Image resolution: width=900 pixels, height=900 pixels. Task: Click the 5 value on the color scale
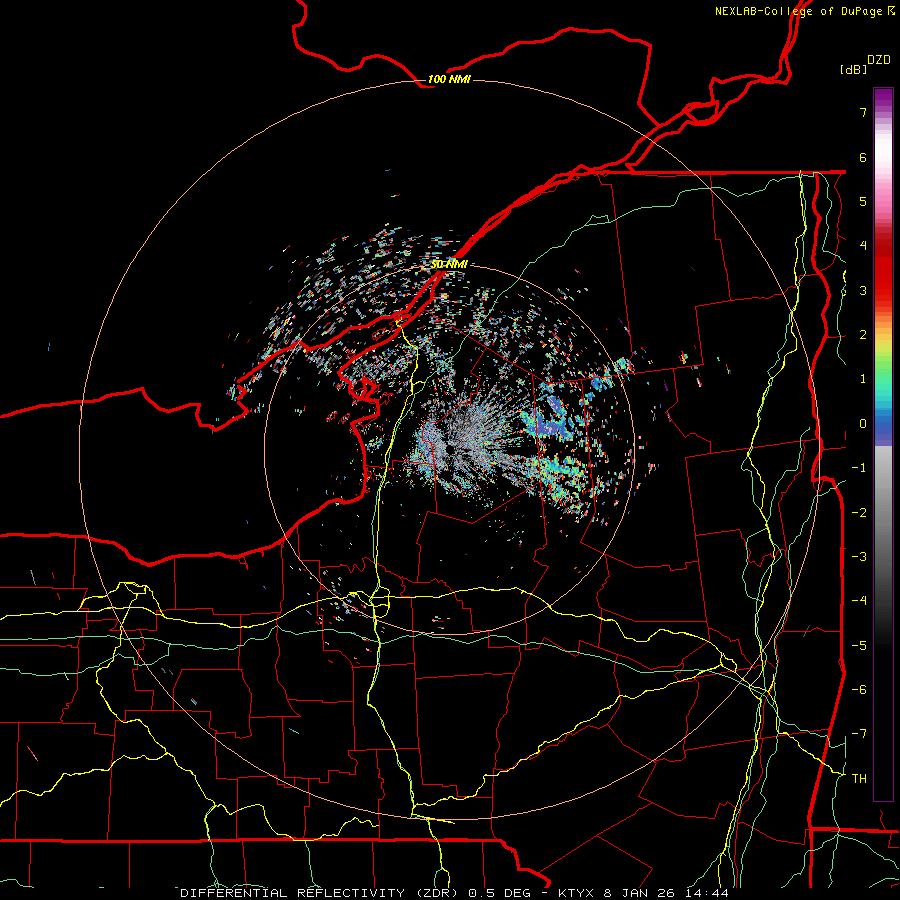(863, 201)
